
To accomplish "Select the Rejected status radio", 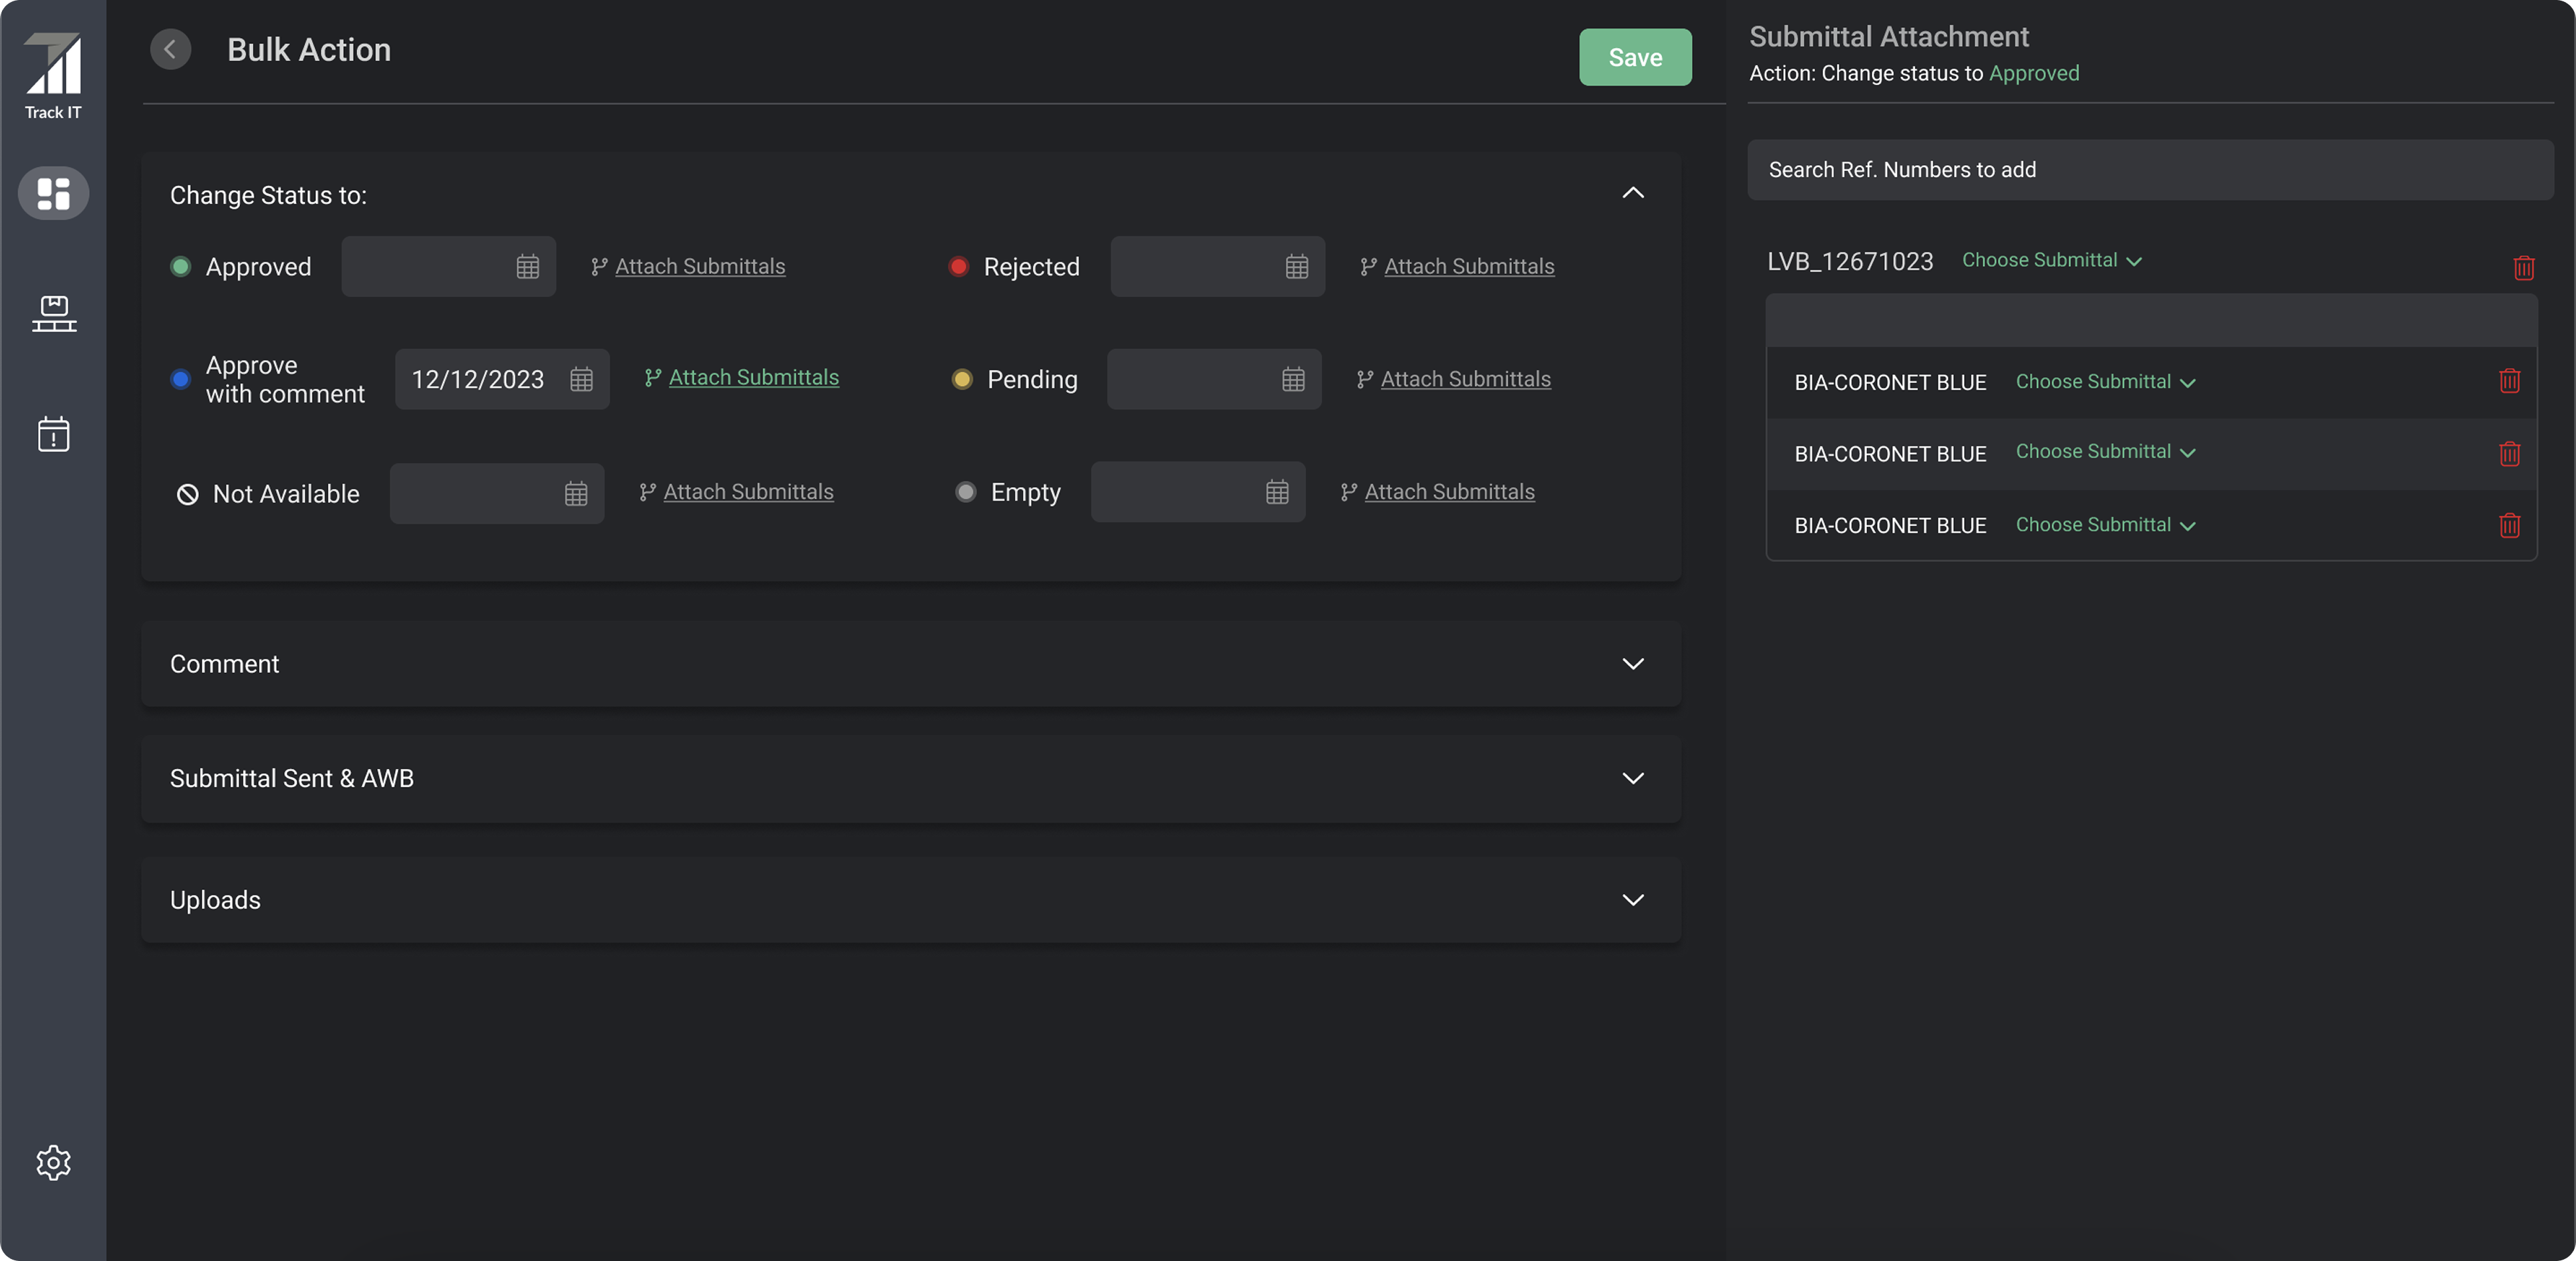I will (958, 266).
